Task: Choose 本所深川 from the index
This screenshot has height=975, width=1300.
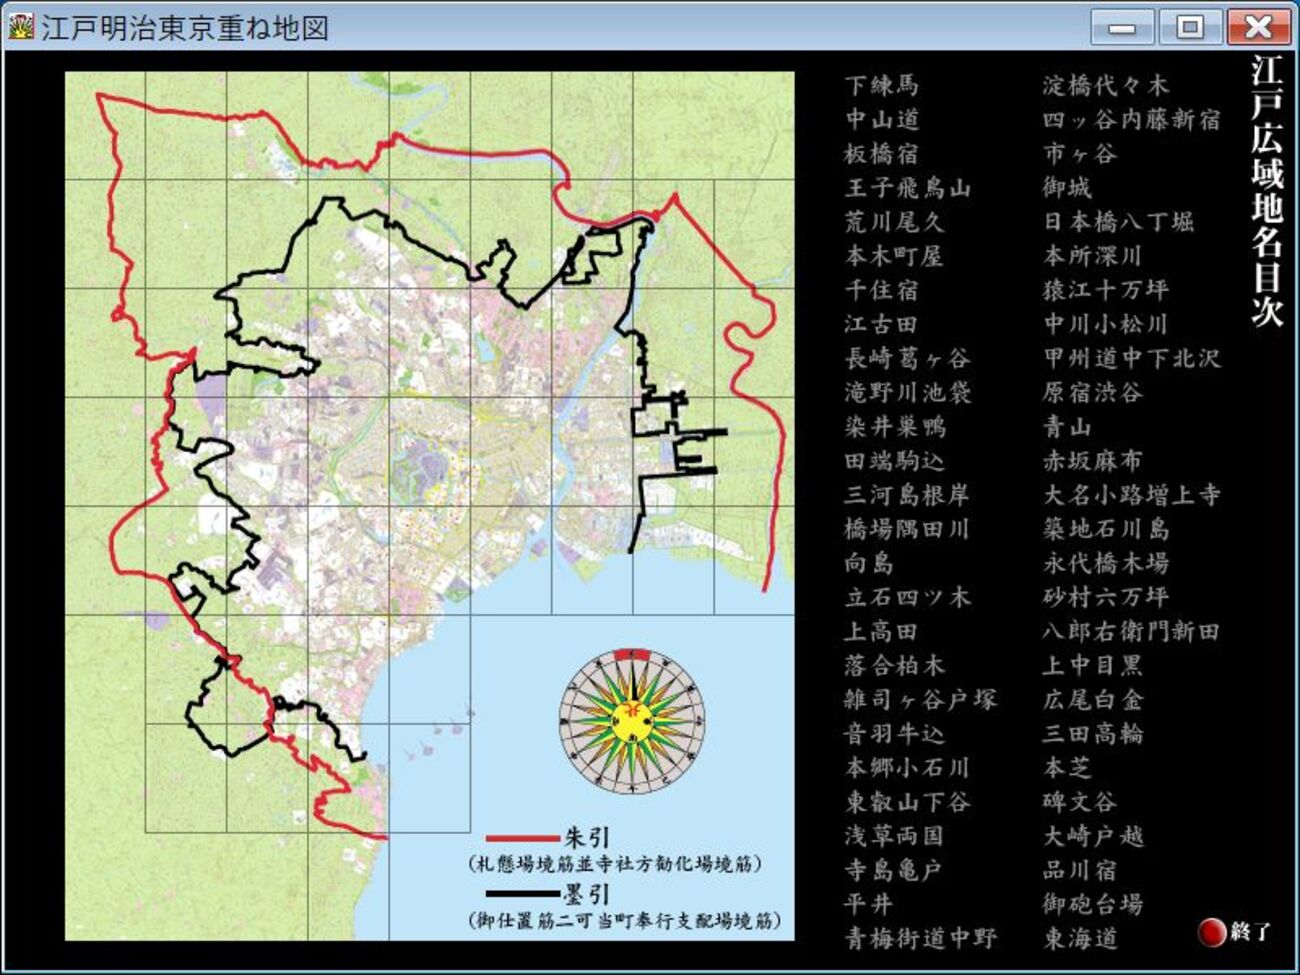Action: (1093, 255)
